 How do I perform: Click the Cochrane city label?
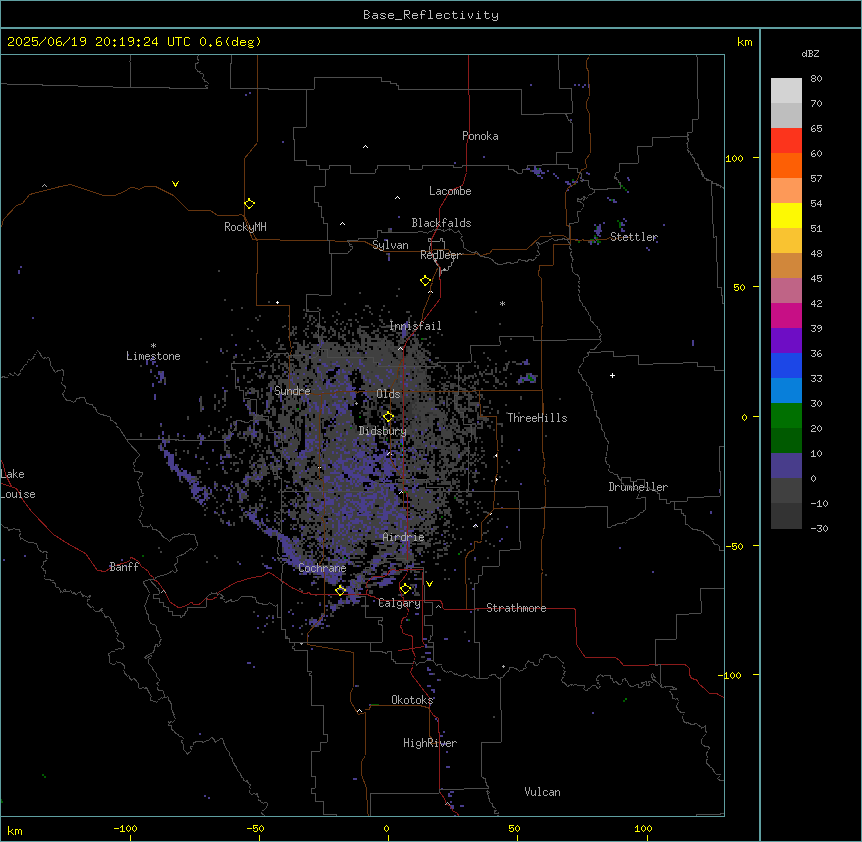coord(322,568)
